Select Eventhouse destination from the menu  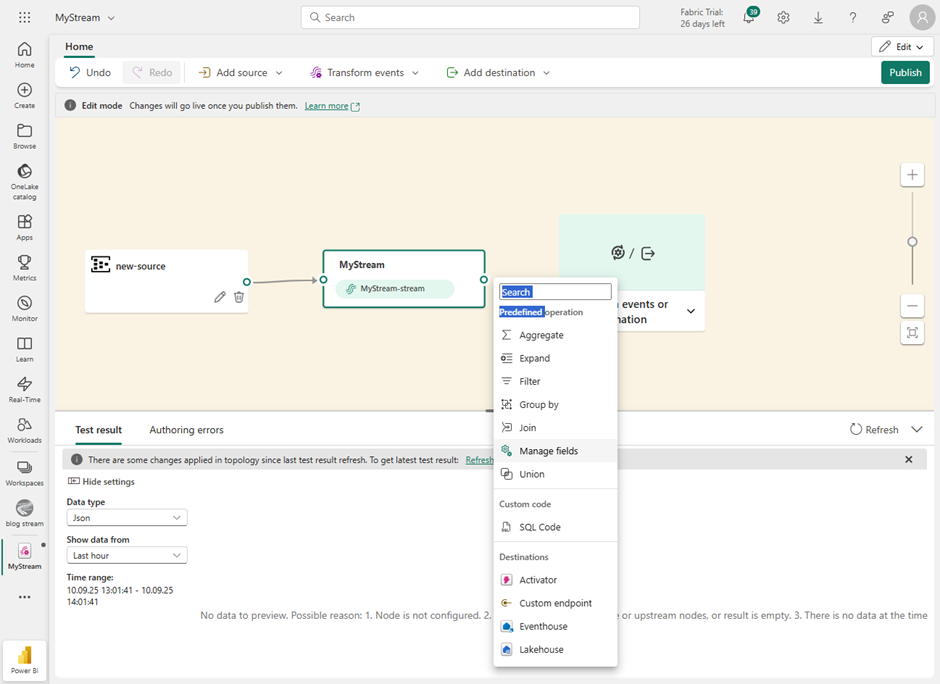click(x=543, y=626)
